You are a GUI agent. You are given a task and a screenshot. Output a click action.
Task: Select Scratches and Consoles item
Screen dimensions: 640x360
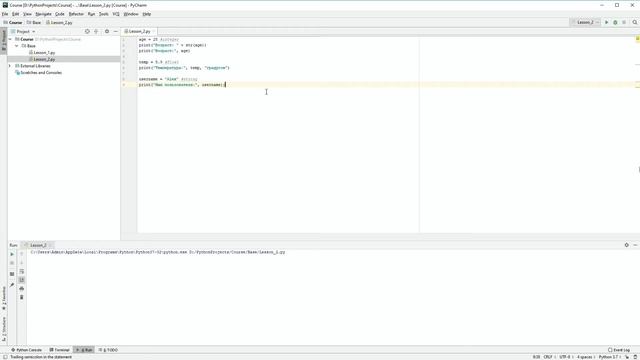(x=38, y=73)
